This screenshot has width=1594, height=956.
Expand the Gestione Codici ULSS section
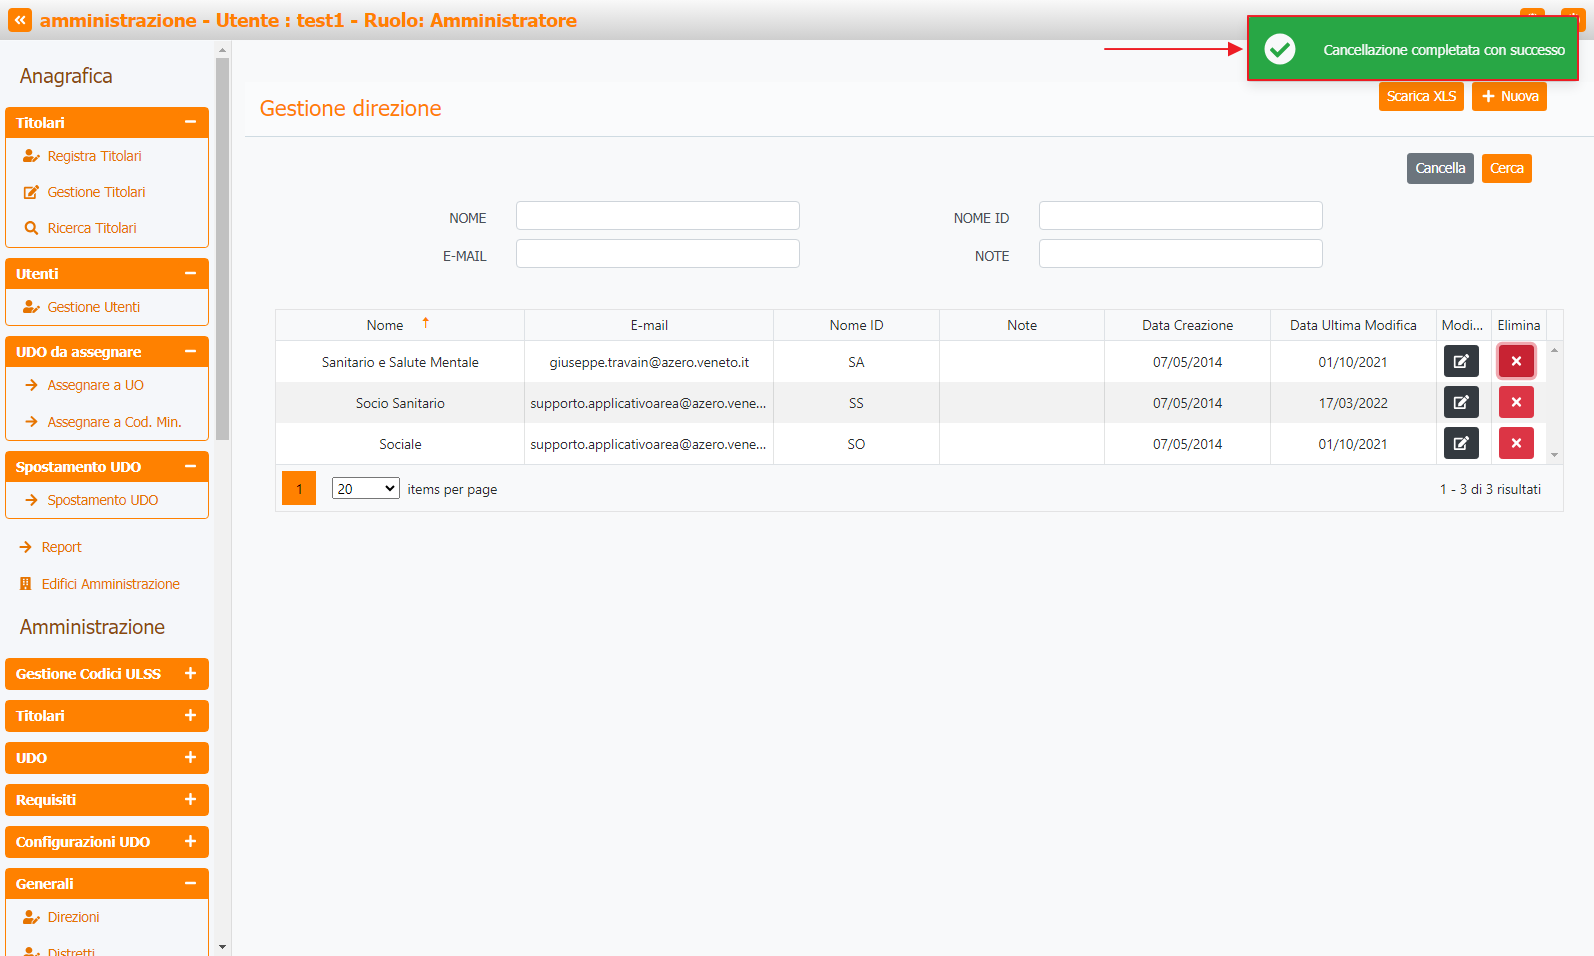[190, 674]
